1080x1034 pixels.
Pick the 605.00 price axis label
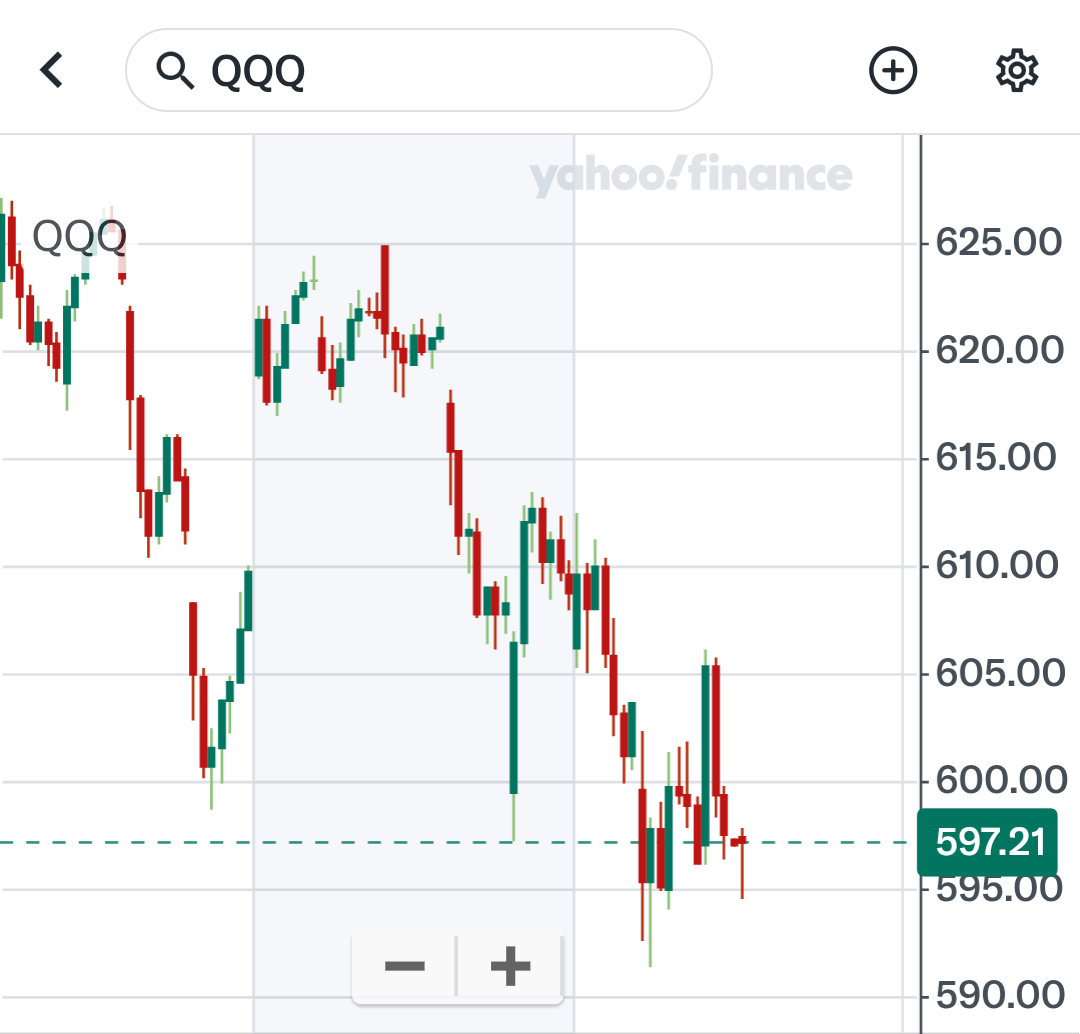(x=996, y=673)
